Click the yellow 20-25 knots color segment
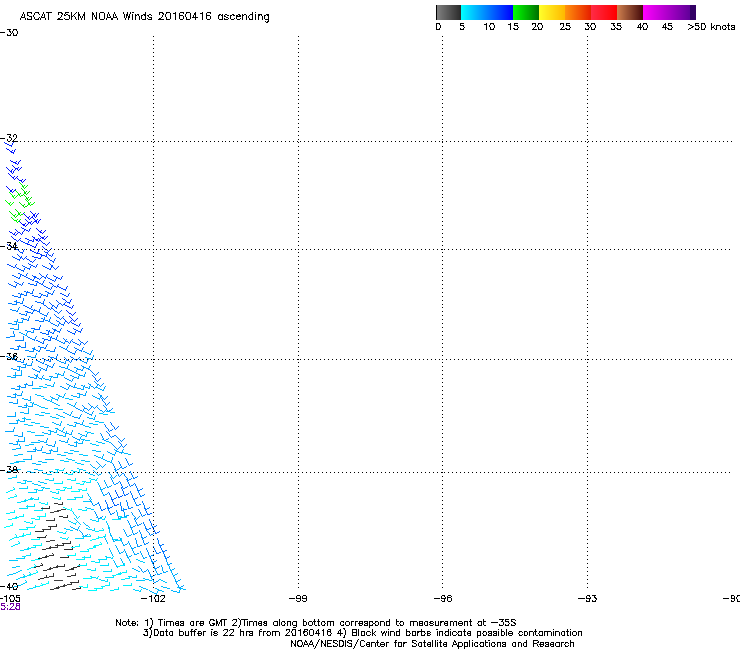Image resolution: width=740 pixels, height=650 pixels. (552, 12)
